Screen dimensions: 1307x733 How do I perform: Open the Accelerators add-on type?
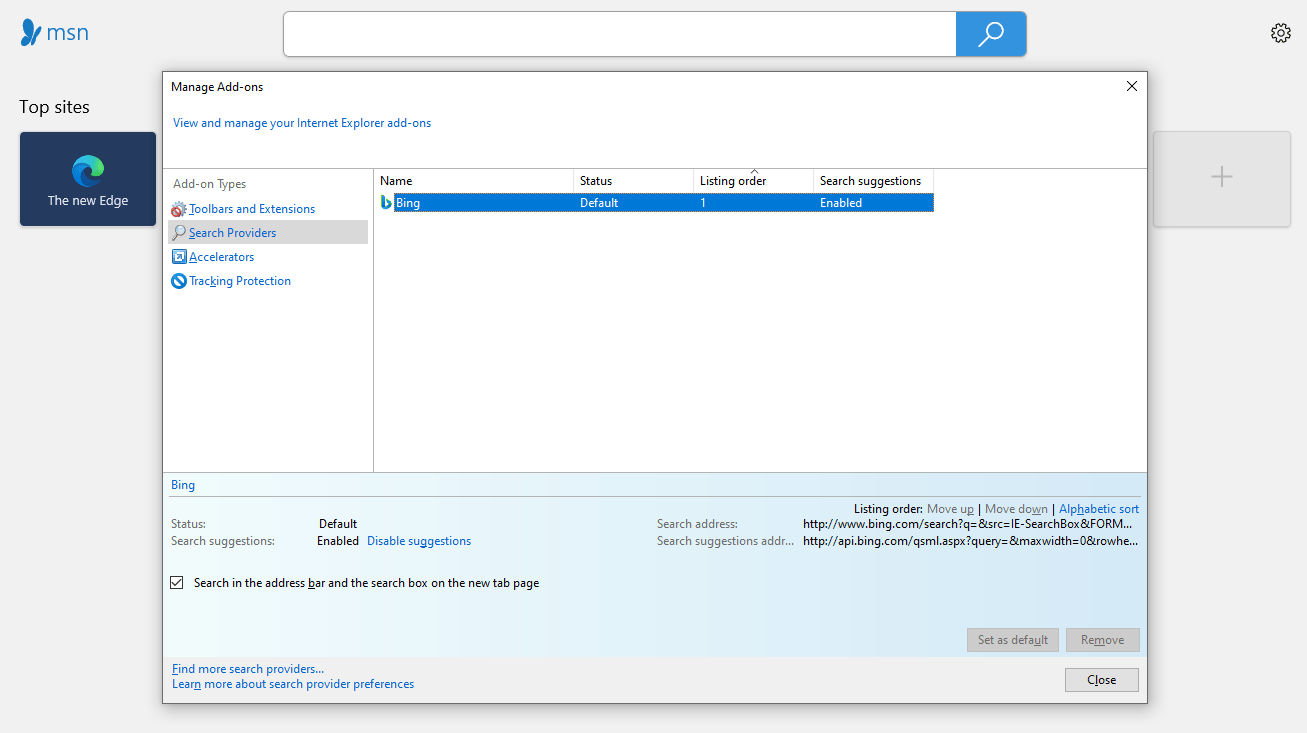tap(221, 257)
